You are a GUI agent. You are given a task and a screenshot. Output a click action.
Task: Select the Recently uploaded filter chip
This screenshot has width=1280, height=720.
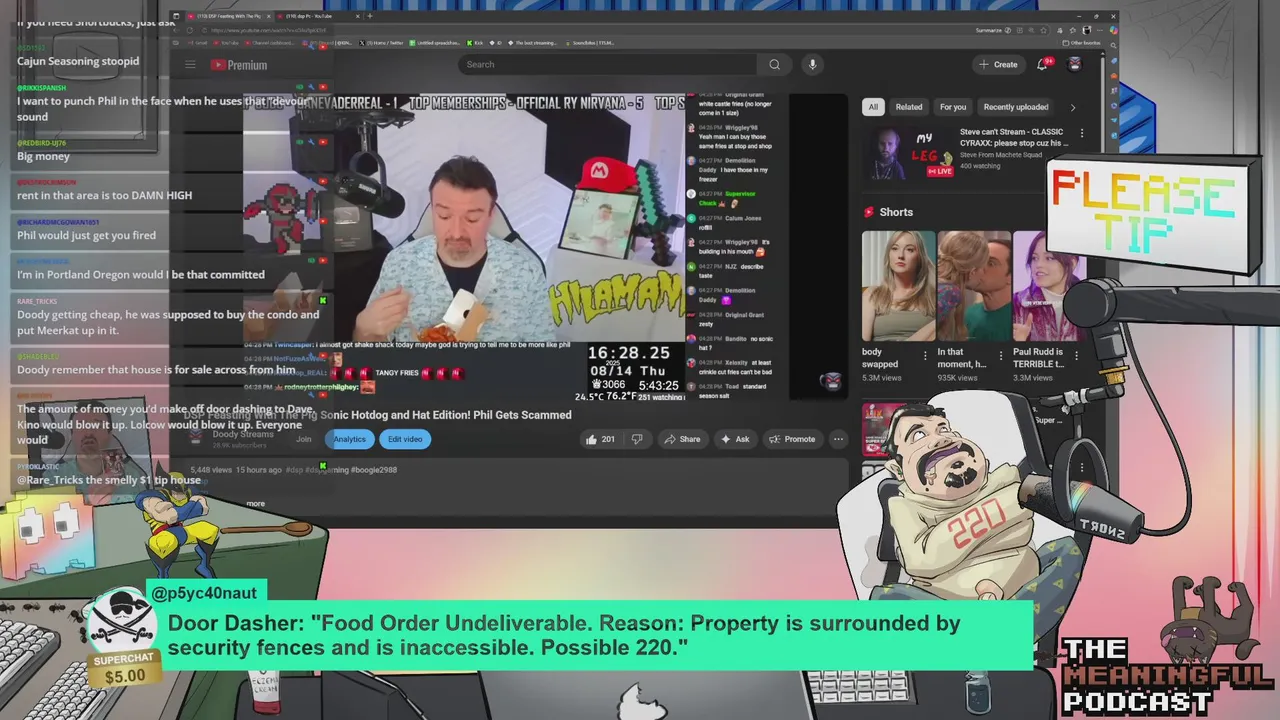[1015, 107]
